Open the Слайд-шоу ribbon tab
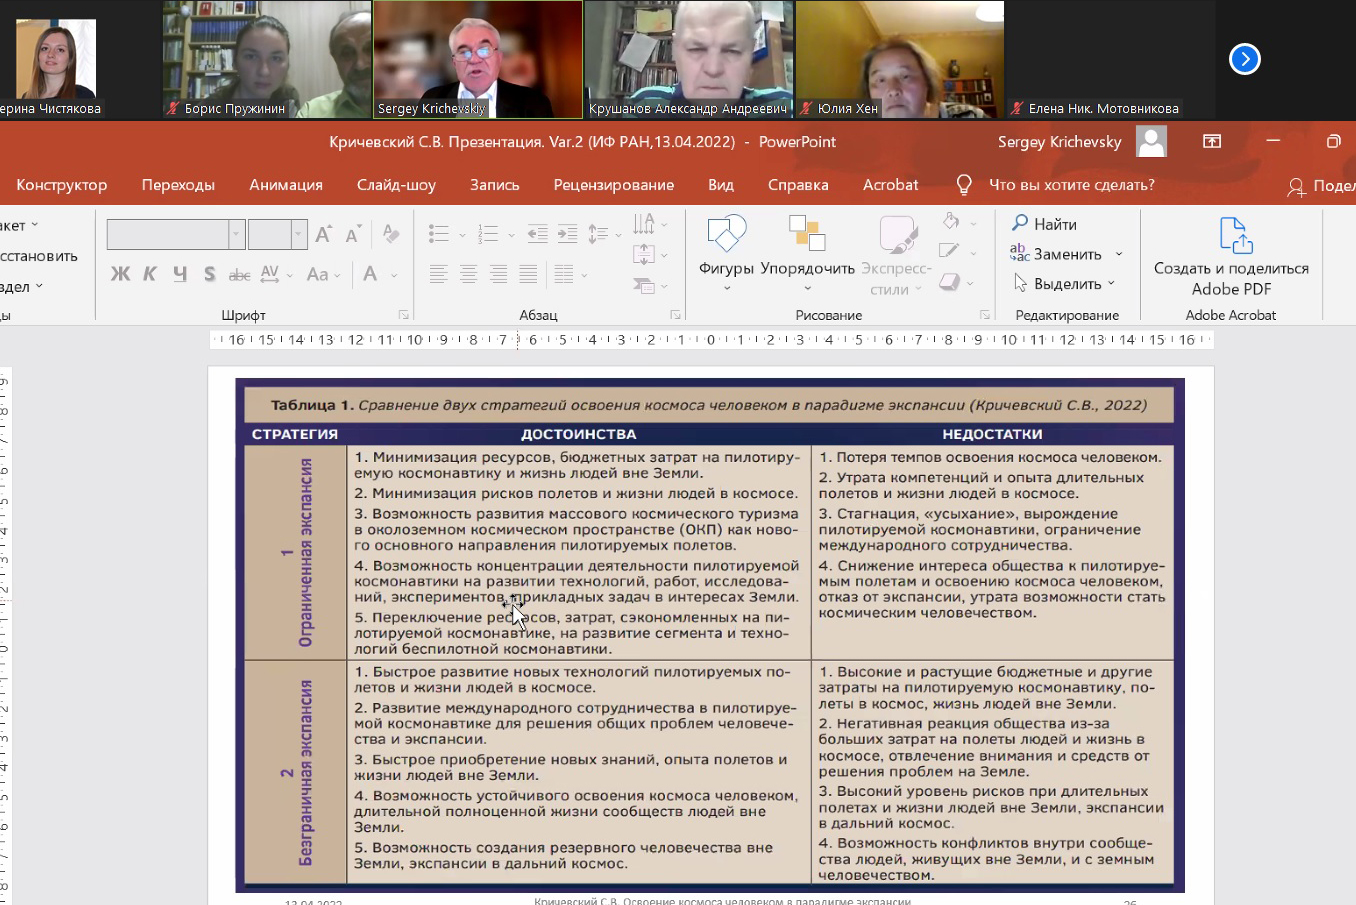Image resolution: width=1356 pixels, height=905 pixels. (x=396, y=184)
